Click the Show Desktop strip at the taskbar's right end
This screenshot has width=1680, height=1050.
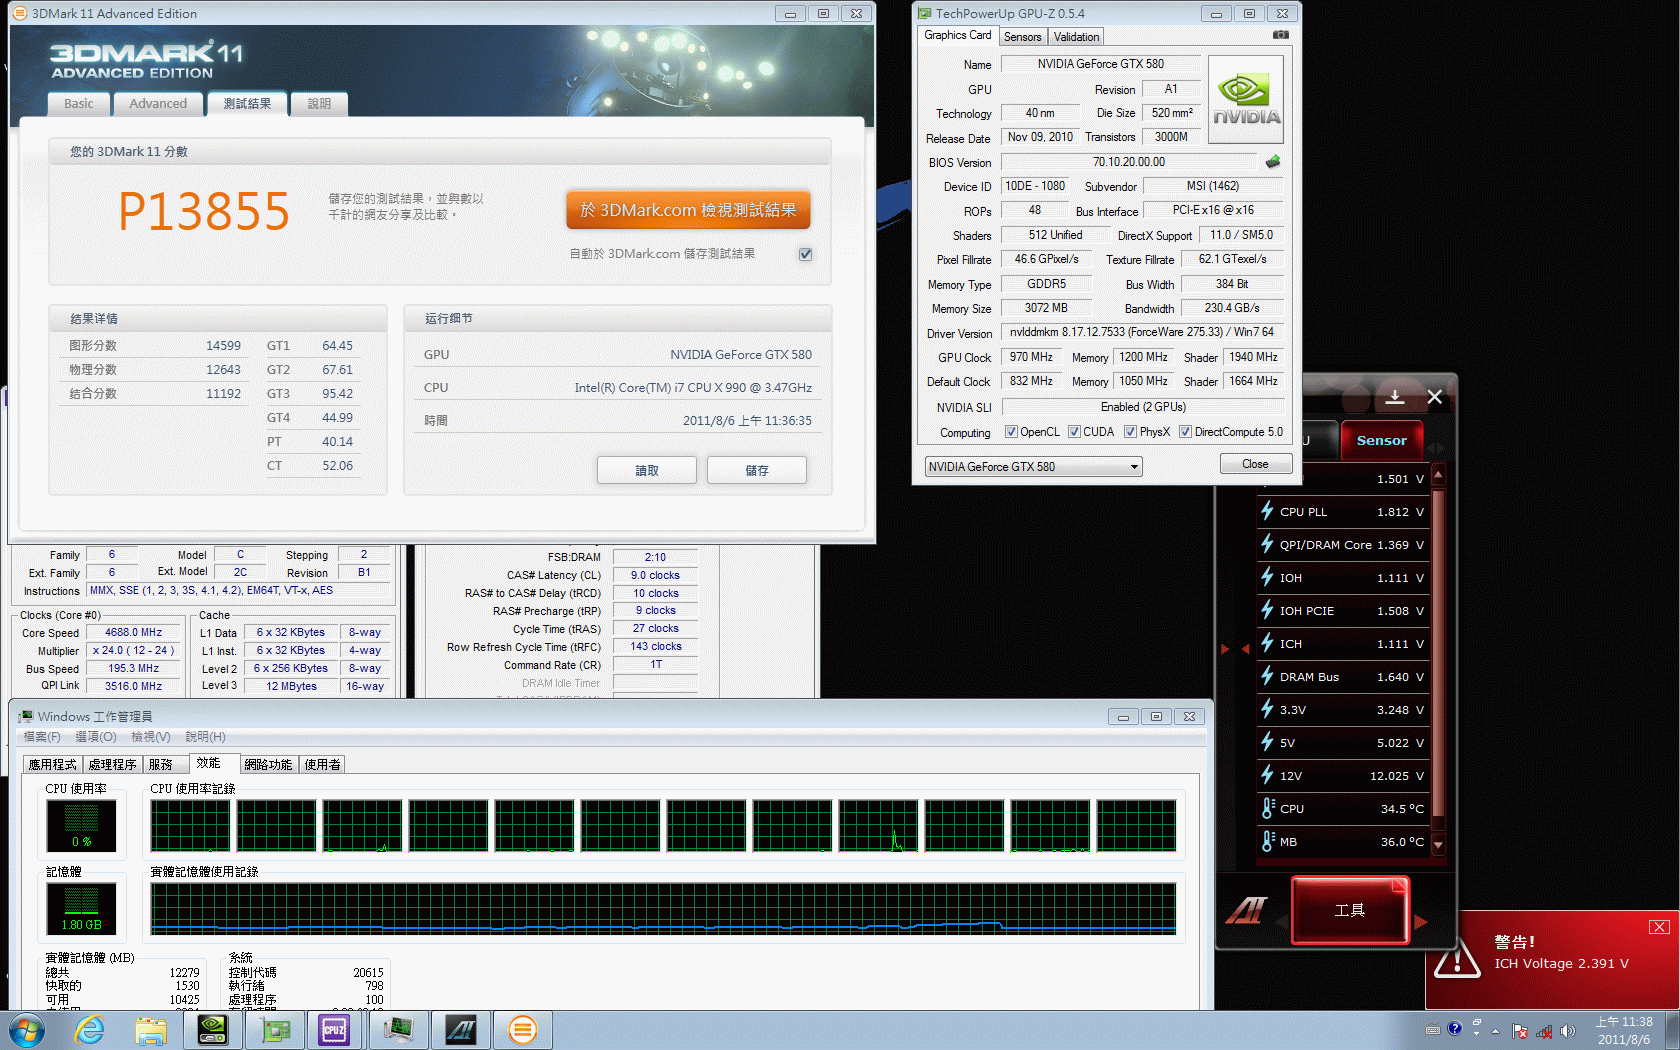1673,1030
